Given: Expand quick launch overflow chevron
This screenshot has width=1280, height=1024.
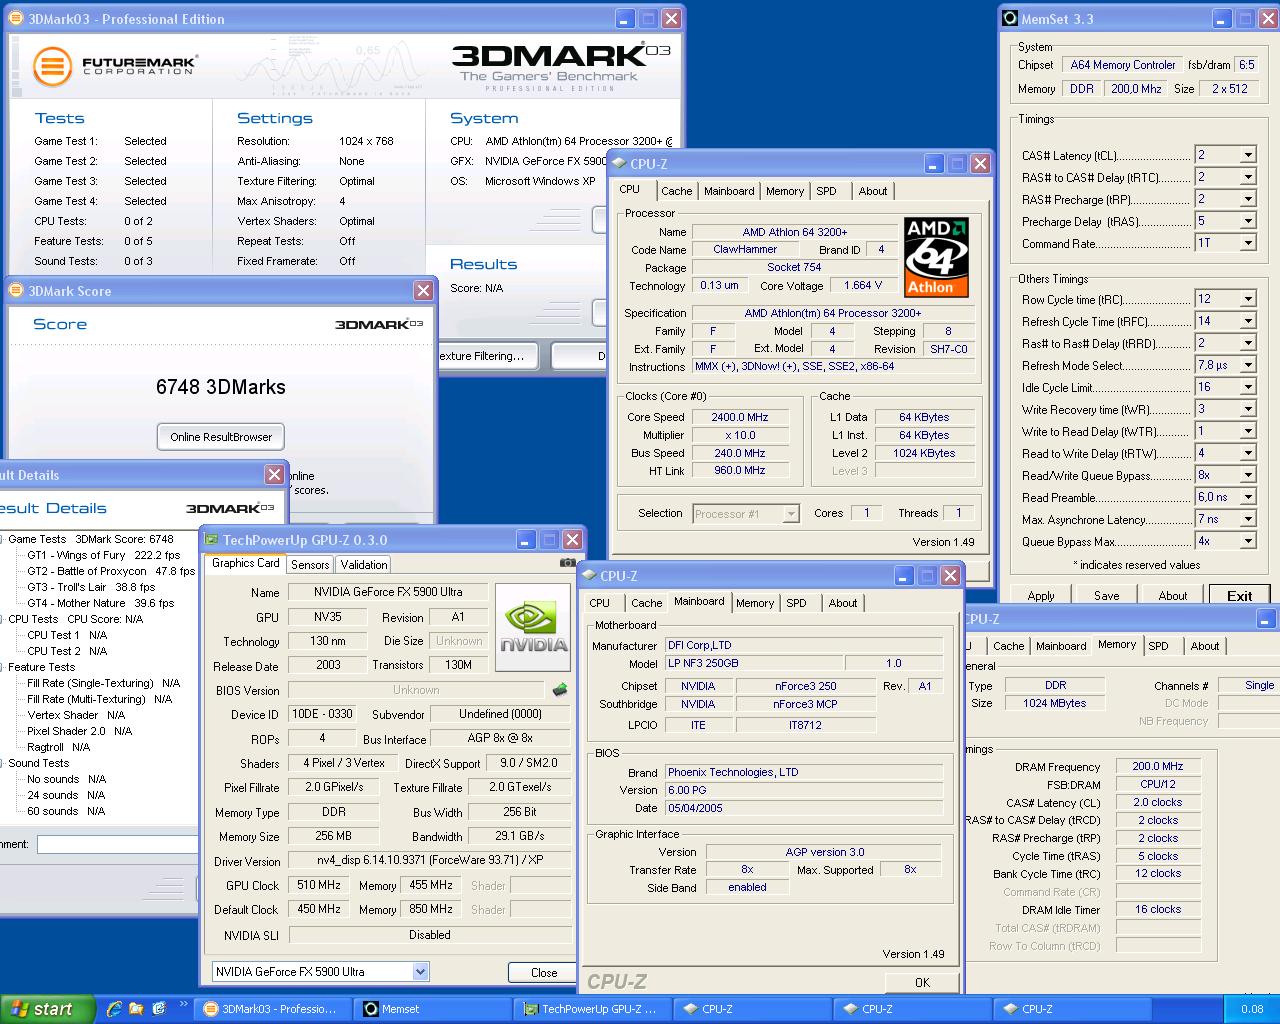Looking at the screenshot, I should pyautogui.click(x=184, y=1005).
